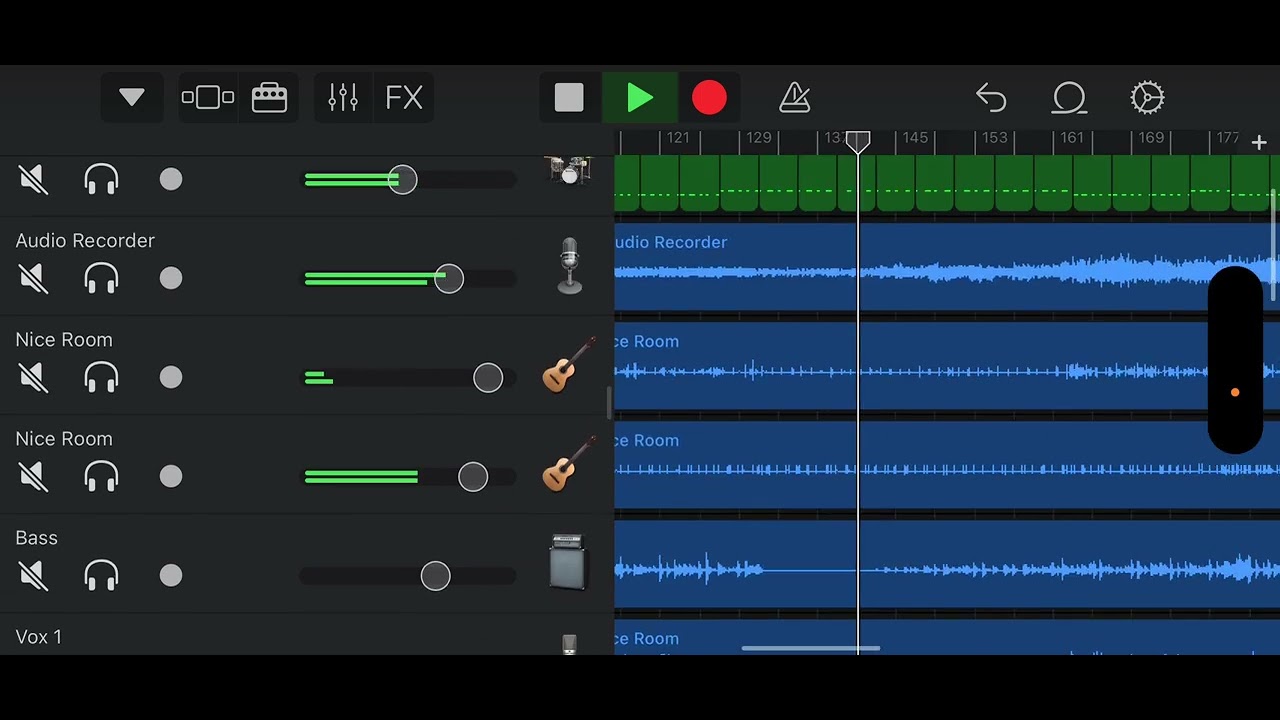Switch views with the tracks view button

click(x=208, y=97)
